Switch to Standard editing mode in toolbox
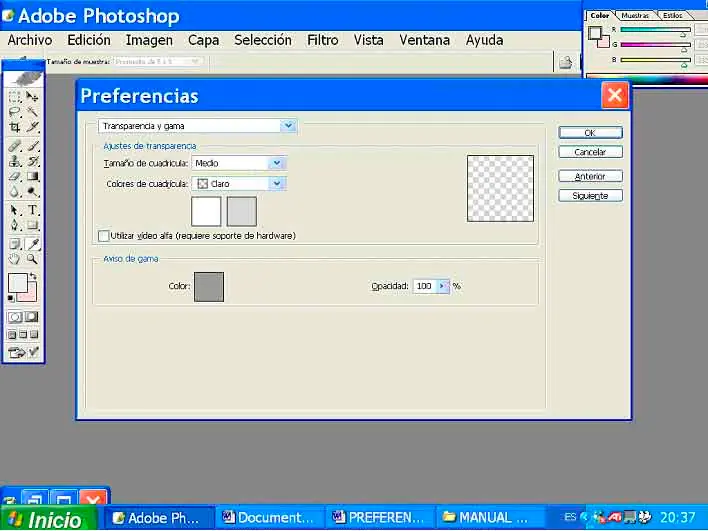The image size is (708, 531). pyautogui.click(x=14, y=317)
